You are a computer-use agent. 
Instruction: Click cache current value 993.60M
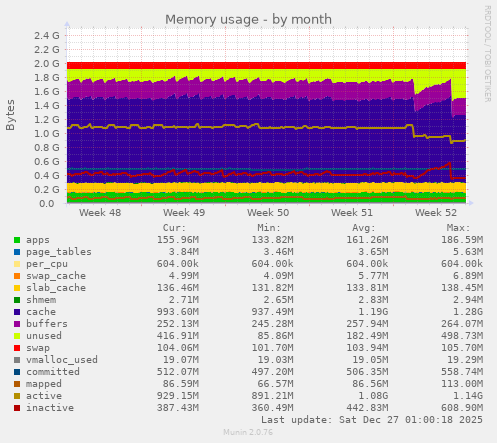(x=178, y=312)
